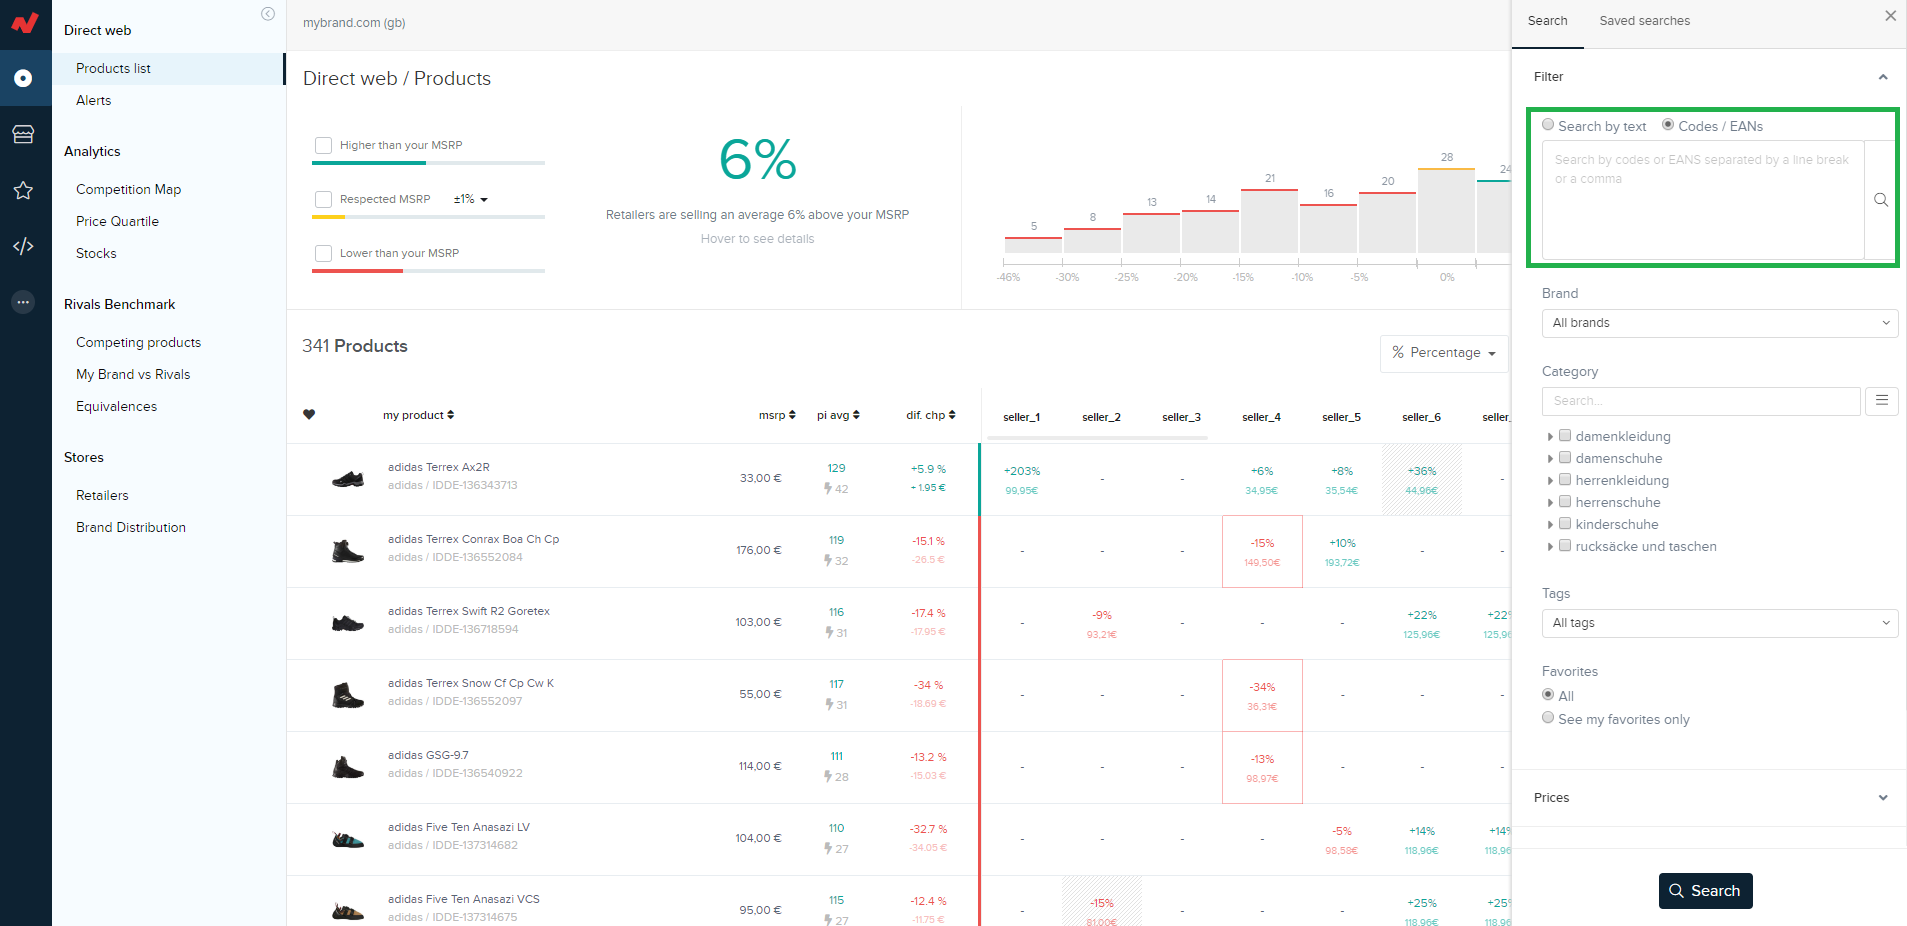Image resolution: width=1907 pixels, height=926 pixels.
Task: Click histogram bar labeled 28
Action: [1446, 211]
